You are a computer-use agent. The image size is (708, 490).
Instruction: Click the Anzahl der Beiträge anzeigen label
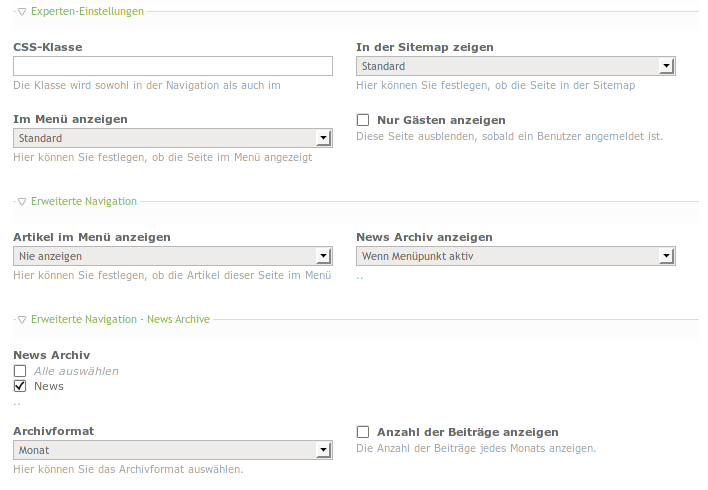point(467,432)
